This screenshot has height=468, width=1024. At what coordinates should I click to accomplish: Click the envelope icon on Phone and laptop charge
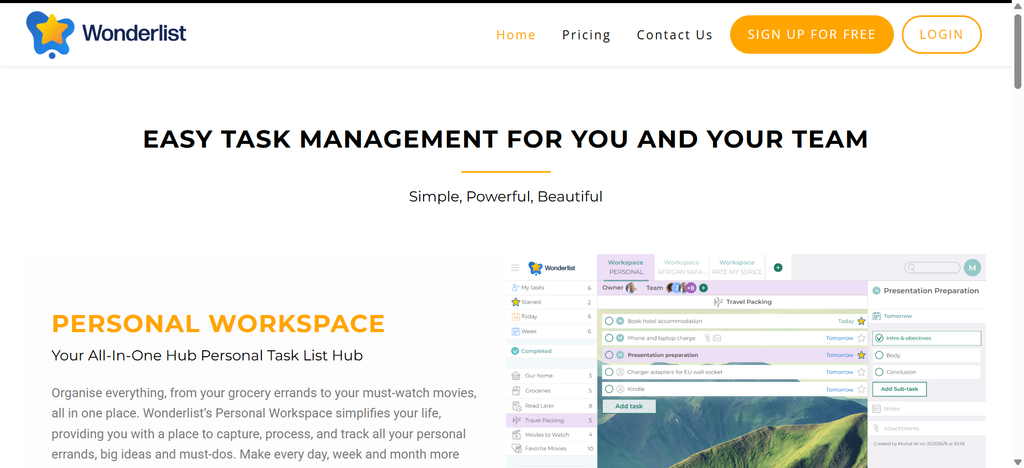point(717,338)
